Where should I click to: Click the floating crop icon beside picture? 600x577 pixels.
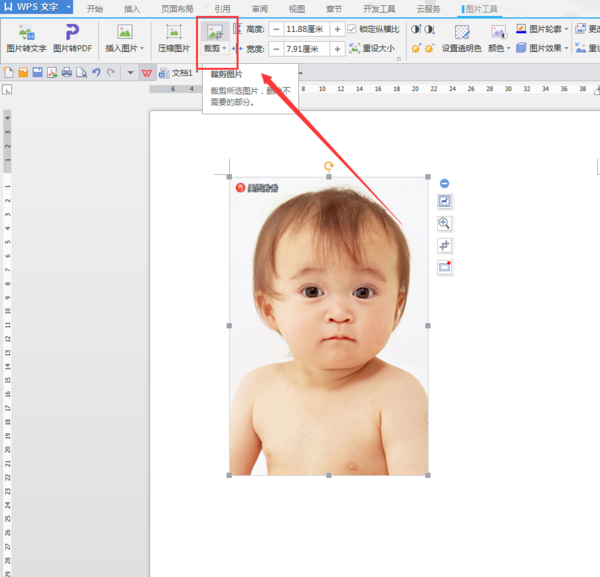[x=444, y=245]
